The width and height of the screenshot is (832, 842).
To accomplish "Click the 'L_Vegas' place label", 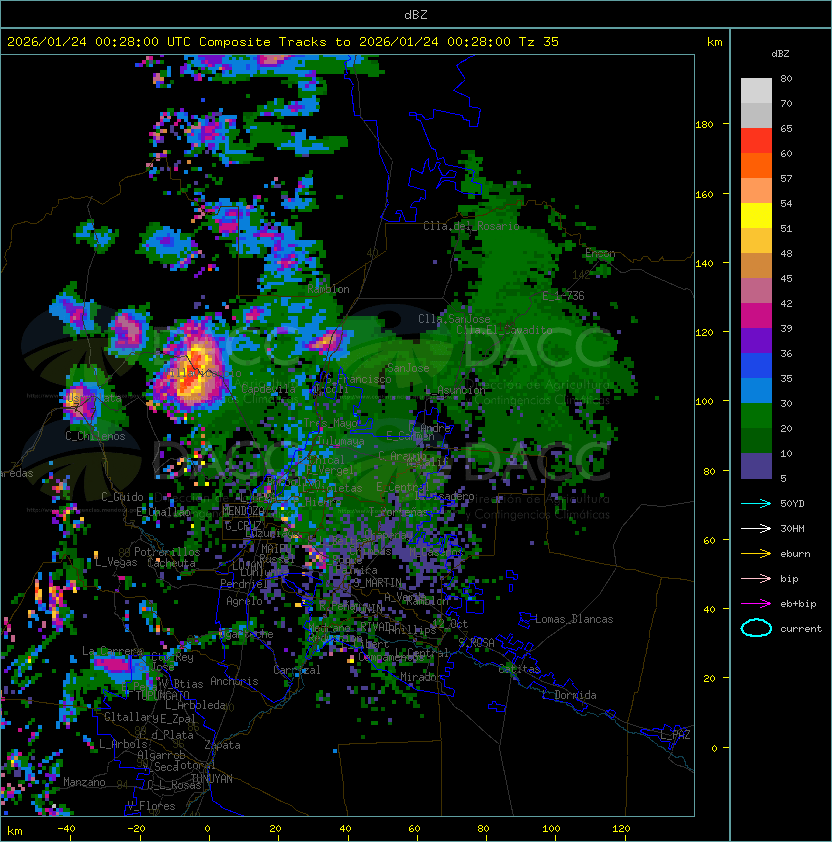I will click(x=116, y=562).
